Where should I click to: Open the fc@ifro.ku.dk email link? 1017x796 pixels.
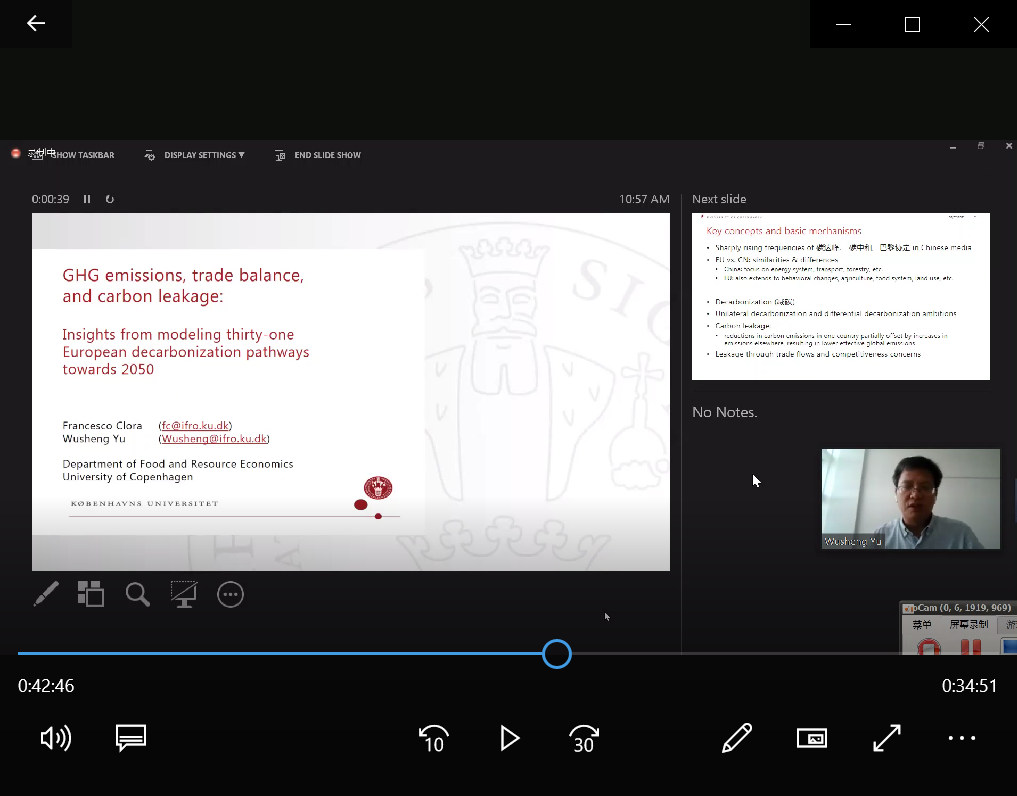[x=195, y=426]
